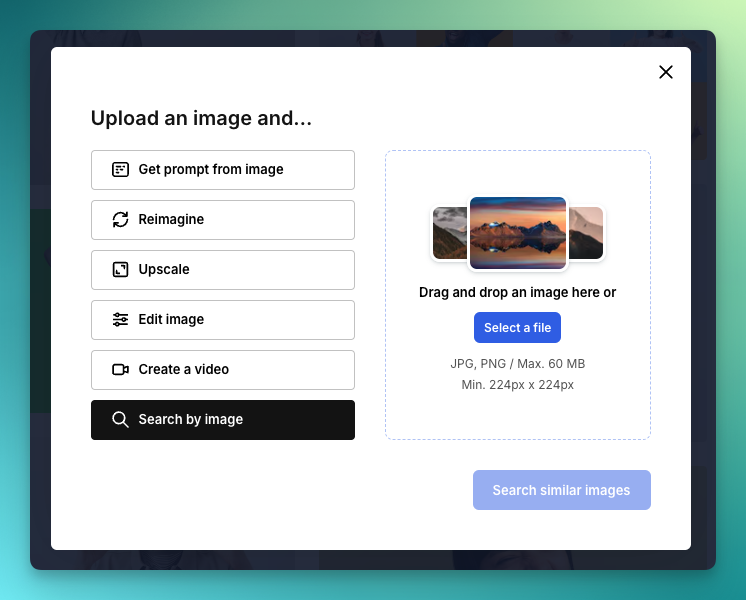
Task: Choose the Create a video option label
Action: point(184,369)
